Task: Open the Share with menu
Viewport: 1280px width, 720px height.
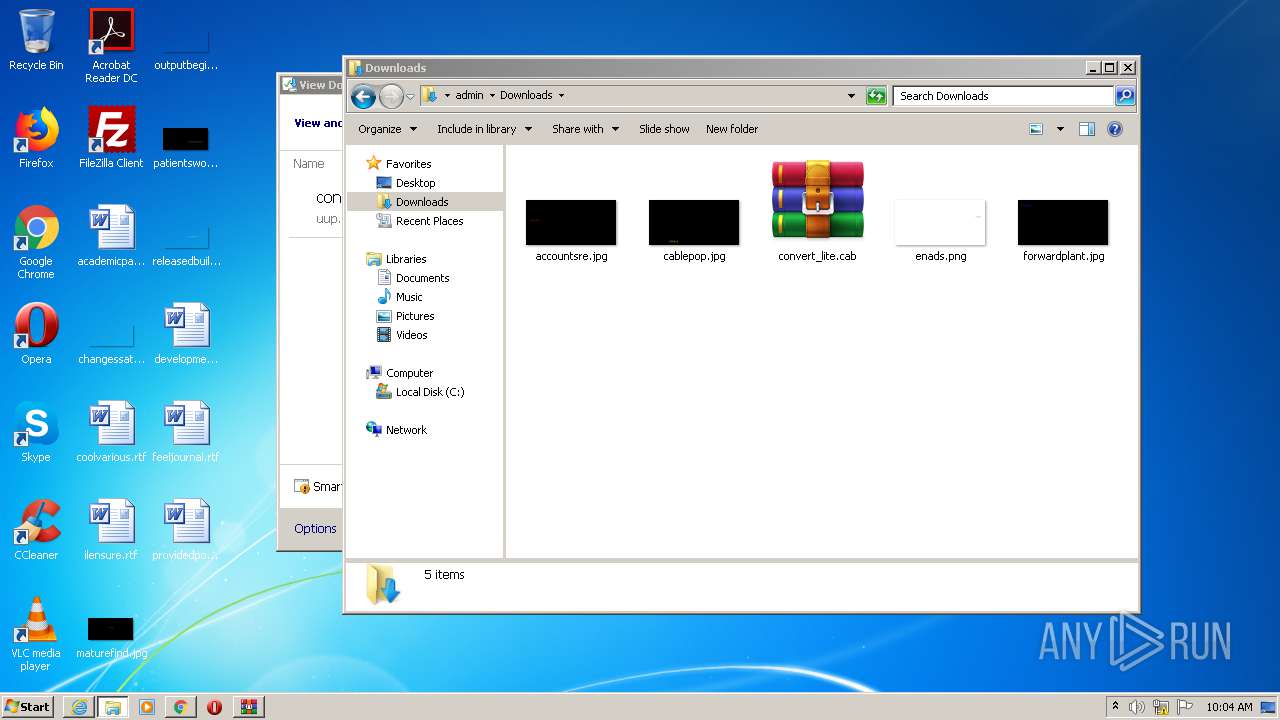Action: pos(585,129)
